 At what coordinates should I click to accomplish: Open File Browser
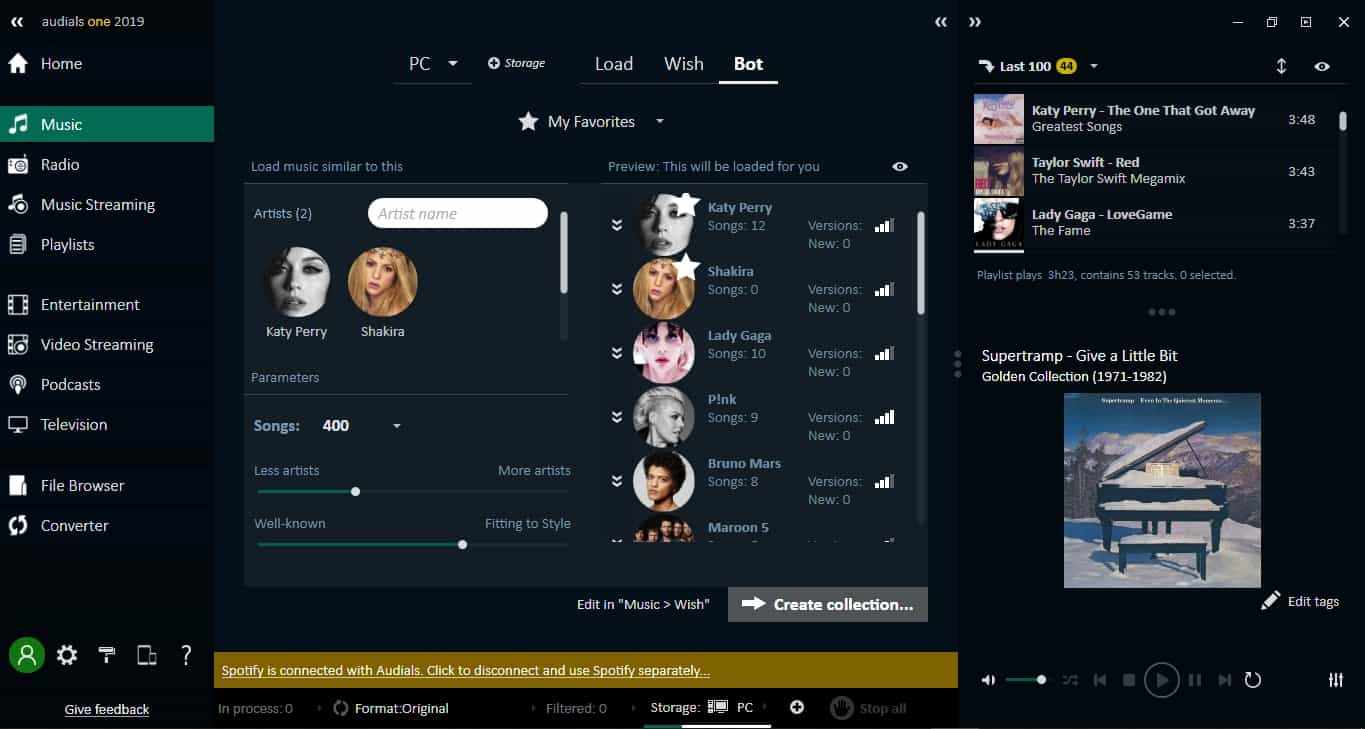click(107, 485)
